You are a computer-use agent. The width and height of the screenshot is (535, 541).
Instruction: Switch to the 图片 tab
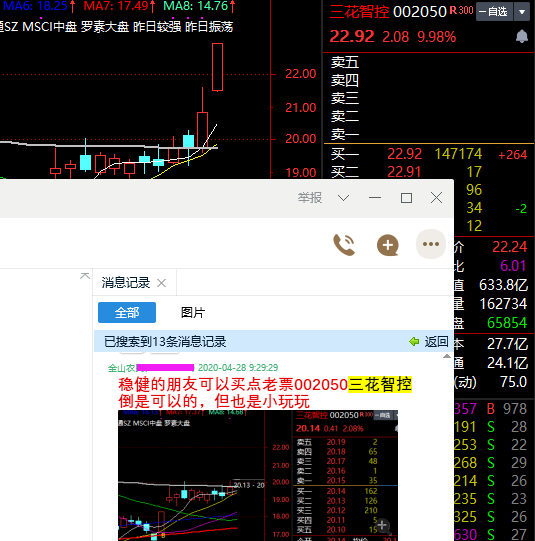point(193,313)
